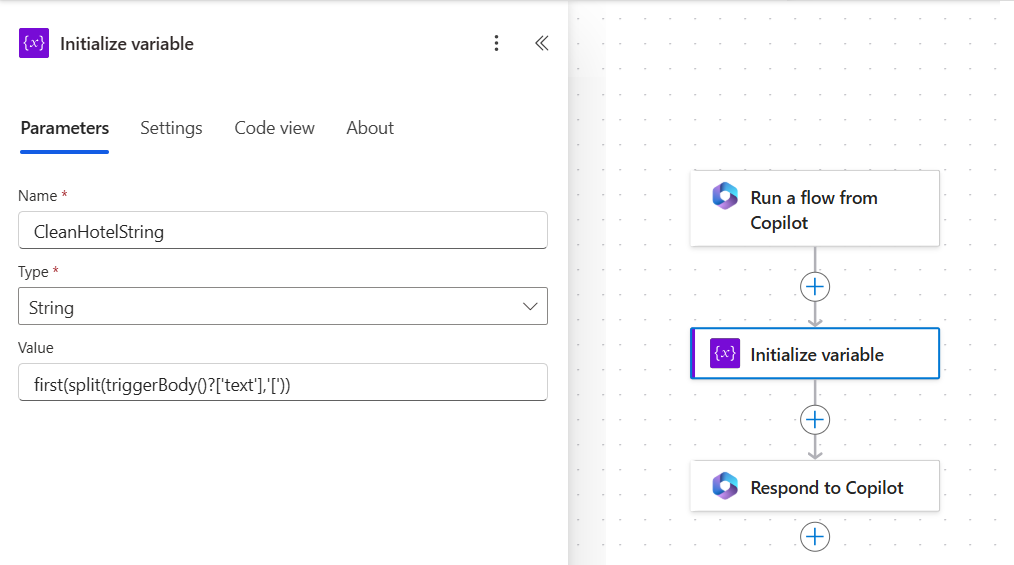Insert step after Run a flow from Copilot

click(x=815, y=287)
